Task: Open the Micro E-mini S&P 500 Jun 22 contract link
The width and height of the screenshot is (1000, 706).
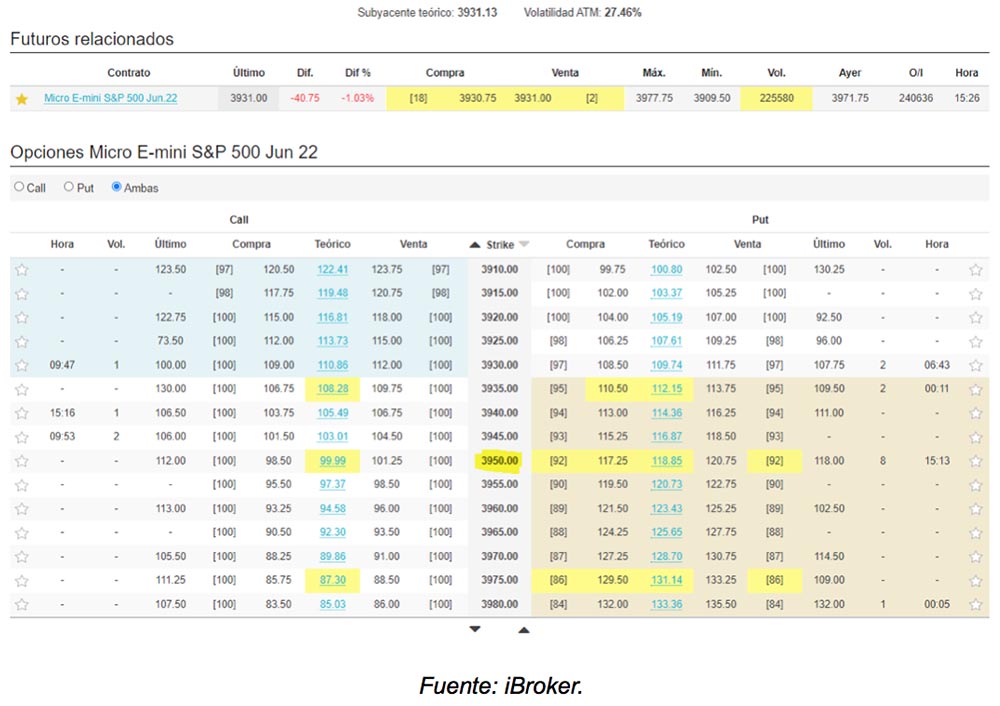Action: pos(110,98)
